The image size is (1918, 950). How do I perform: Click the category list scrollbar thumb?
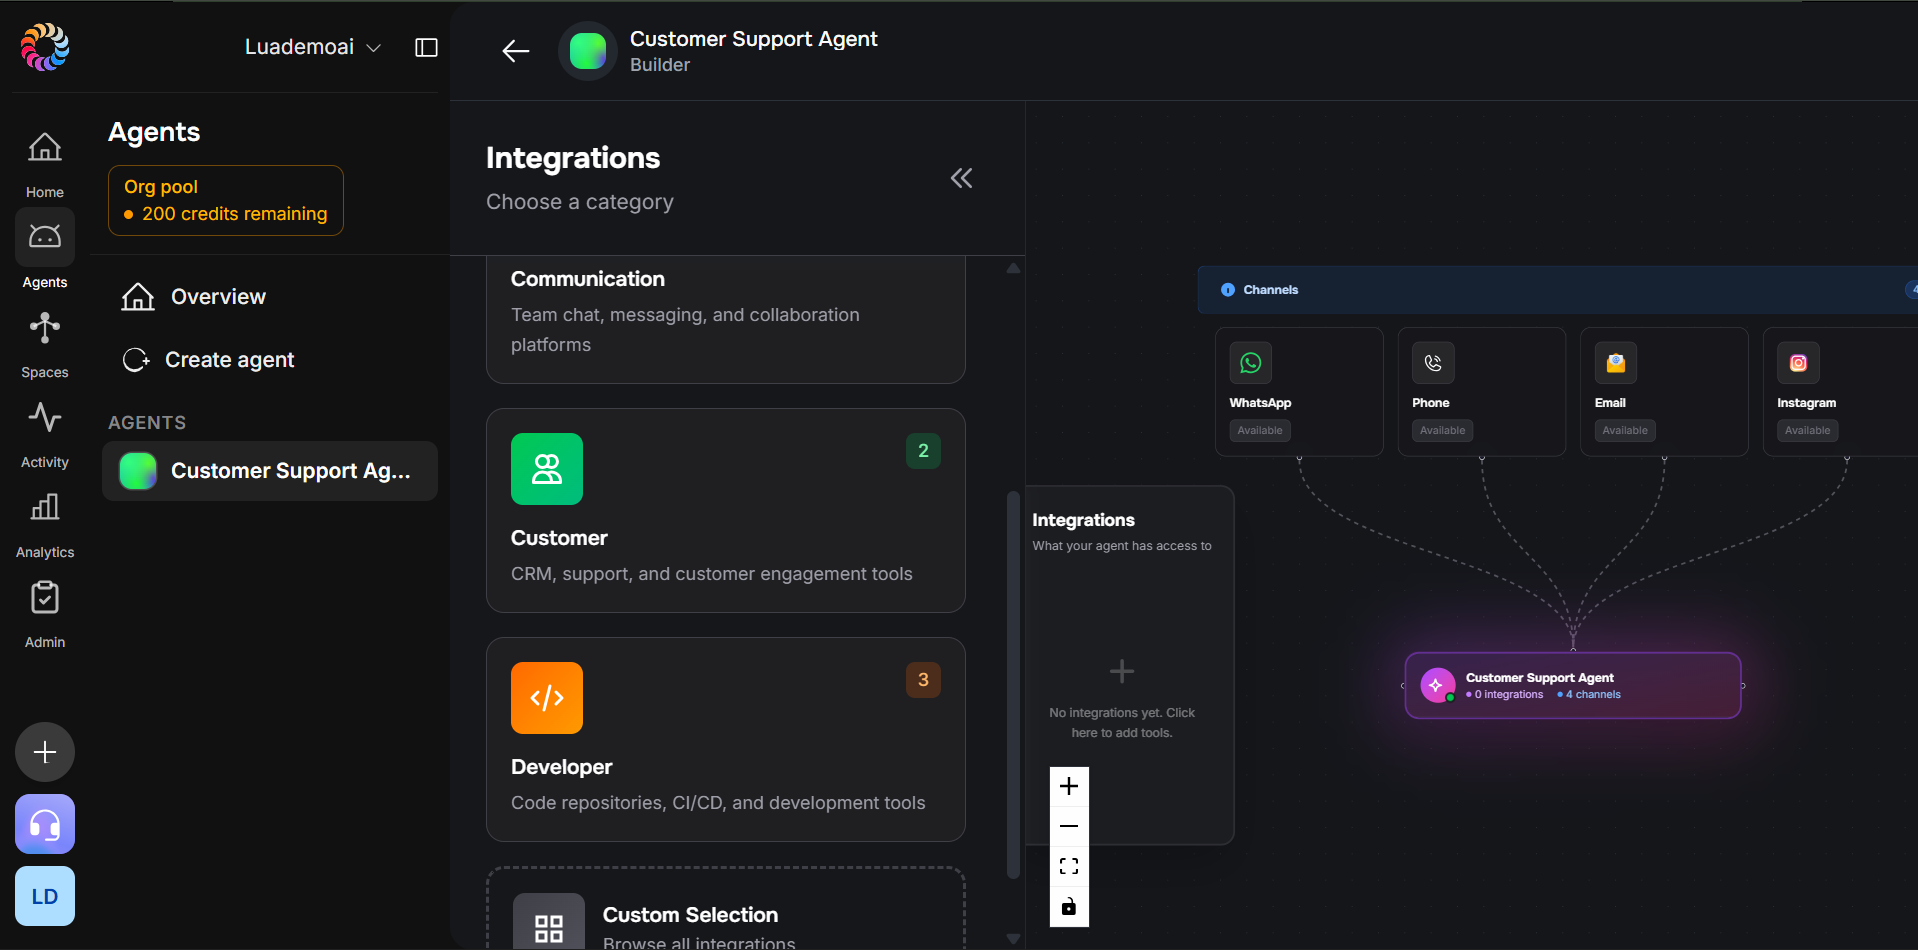pos(1013,685)
